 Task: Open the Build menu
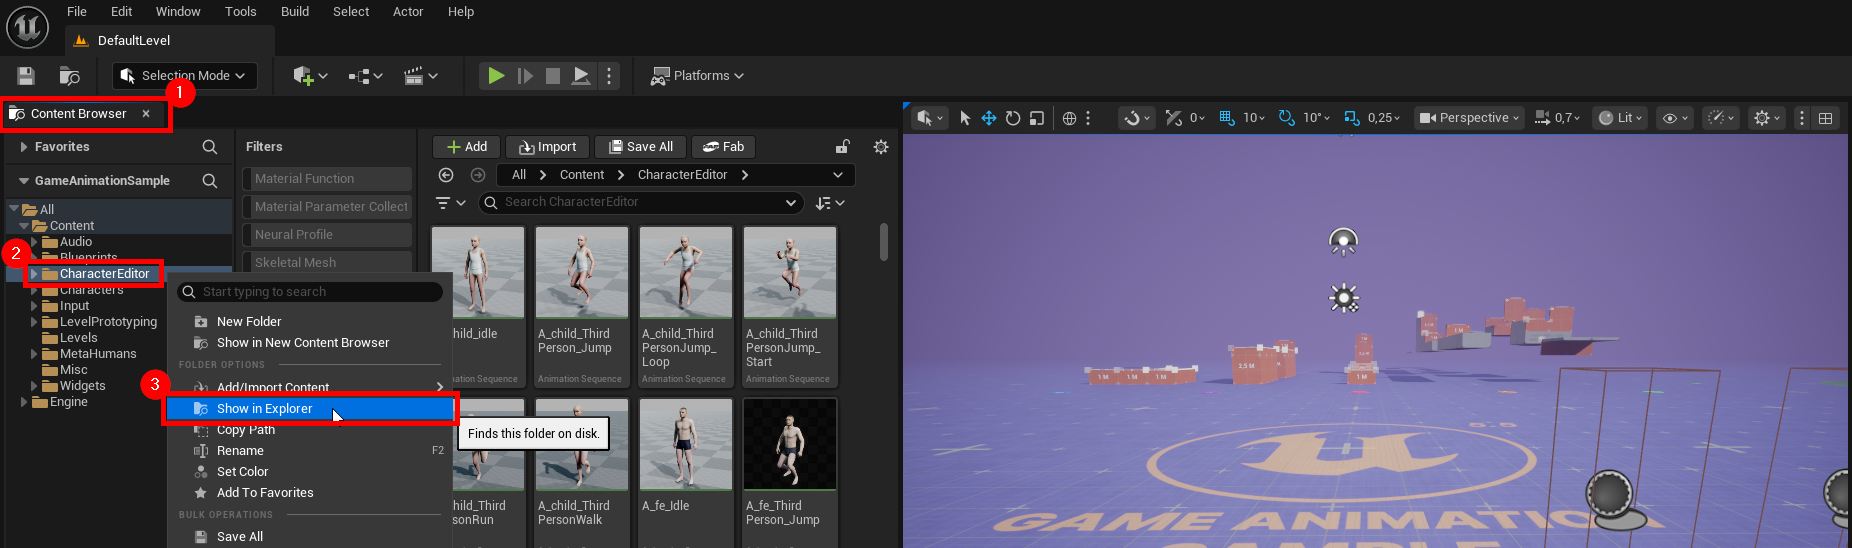coord(295,12)
